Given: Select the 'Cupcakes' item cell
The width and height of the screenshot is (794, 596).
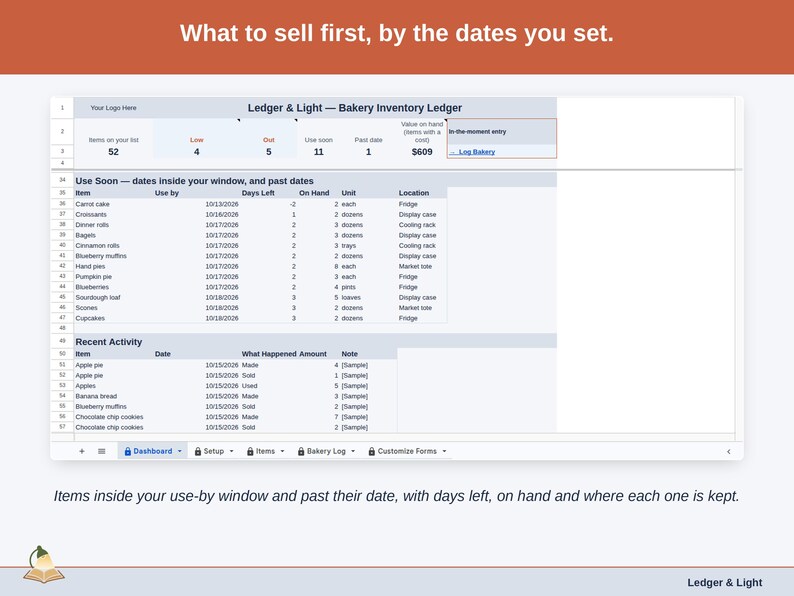Looking at the screenshot, I should coord(113,319).
